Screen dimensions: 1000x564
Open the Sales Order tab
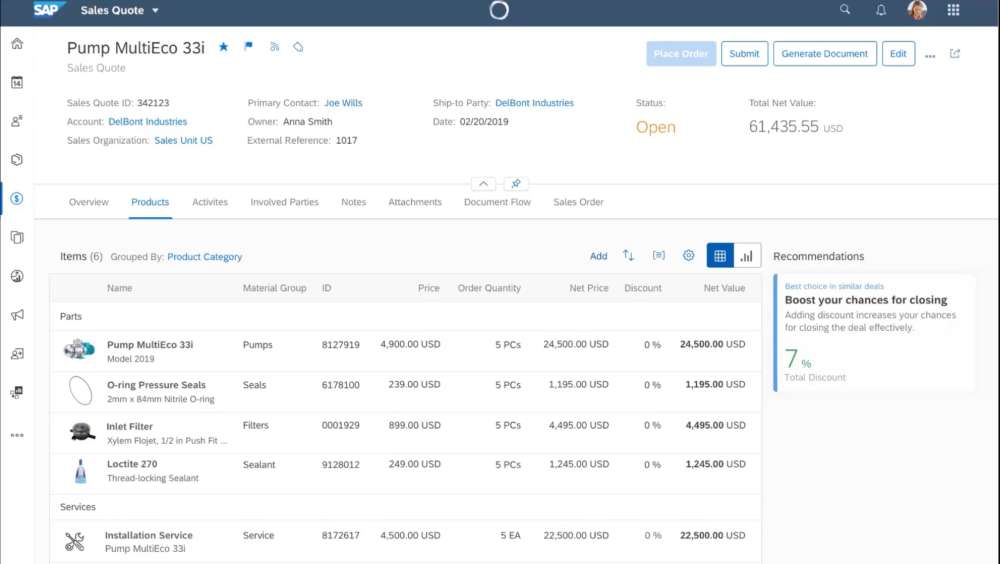578,202
